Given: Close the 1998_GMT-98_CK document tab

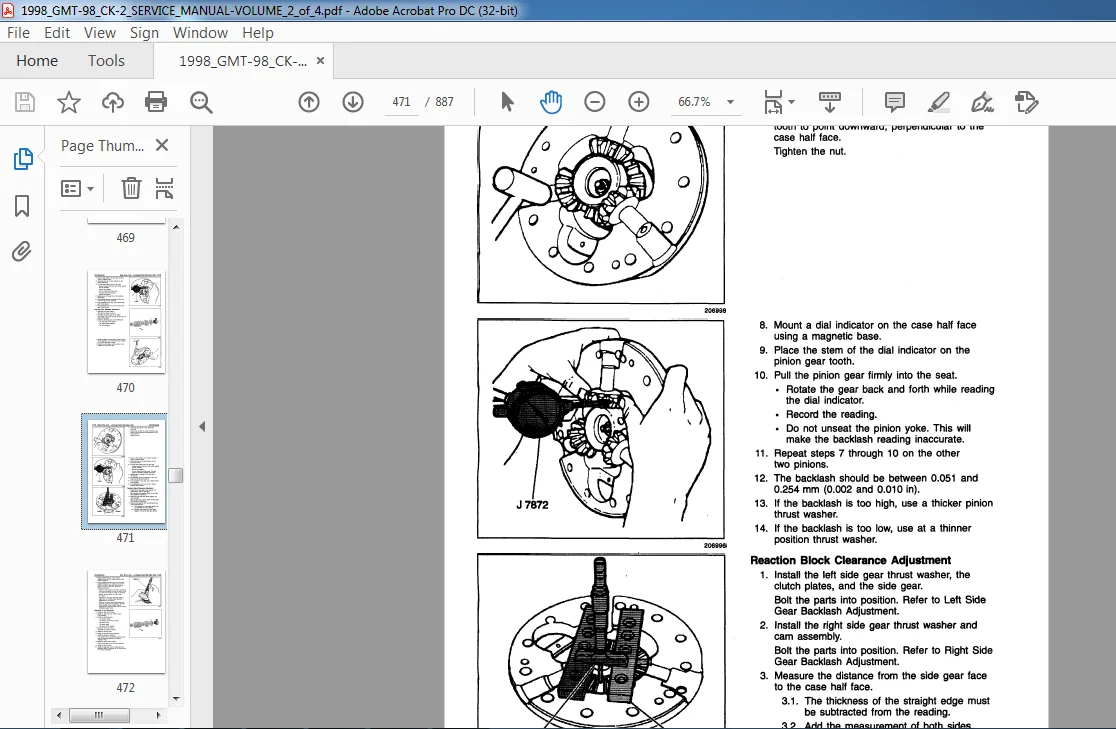Looking at the screenshot, I should (320, 61).
